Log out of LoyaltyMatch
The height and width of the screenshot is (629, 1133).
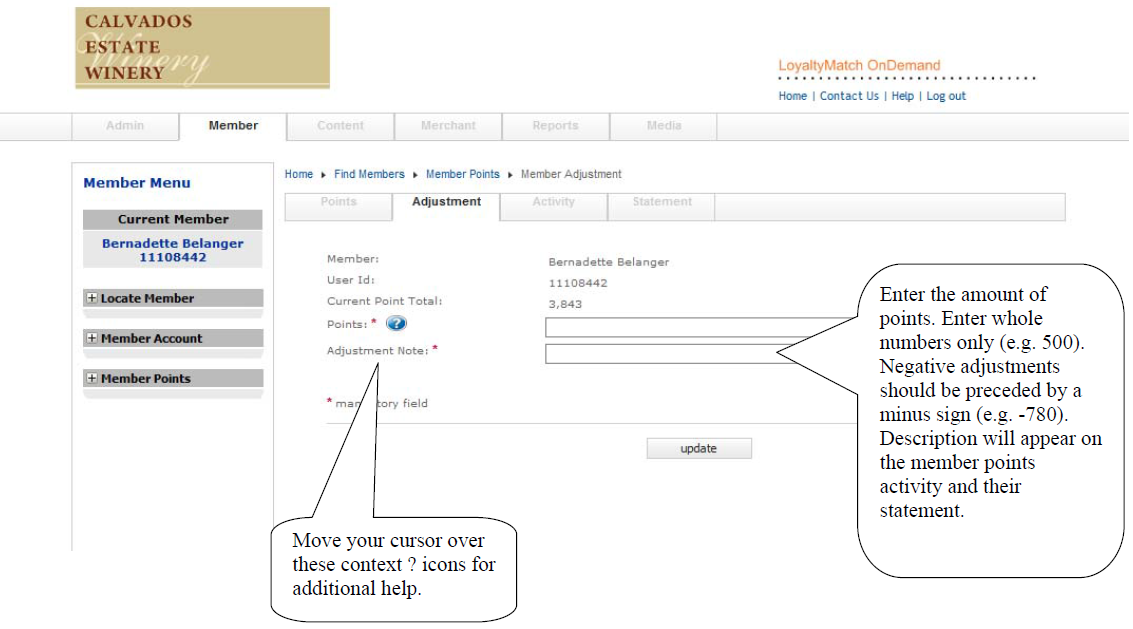point(946,95)
